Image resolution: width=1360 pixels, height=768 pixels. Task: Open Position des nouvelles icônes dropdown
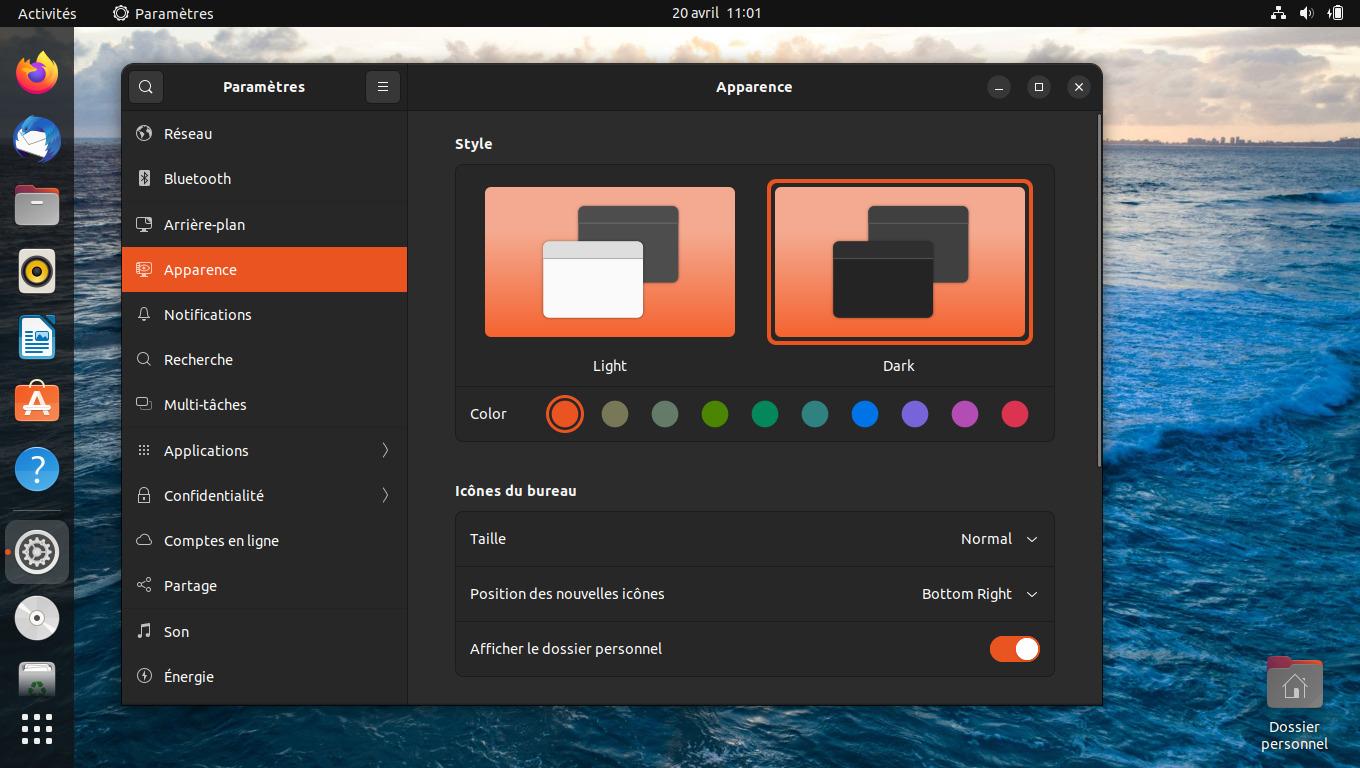(x=979, y=594)
